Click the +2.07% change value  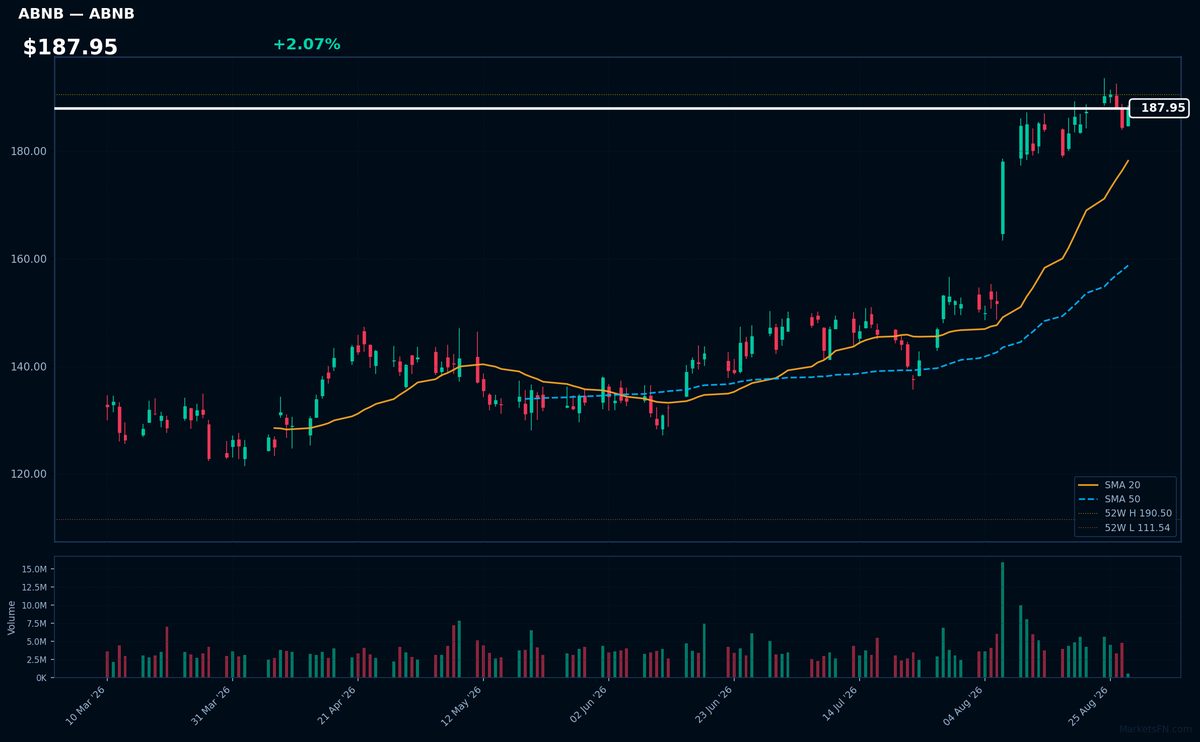(x=306, y=44)
